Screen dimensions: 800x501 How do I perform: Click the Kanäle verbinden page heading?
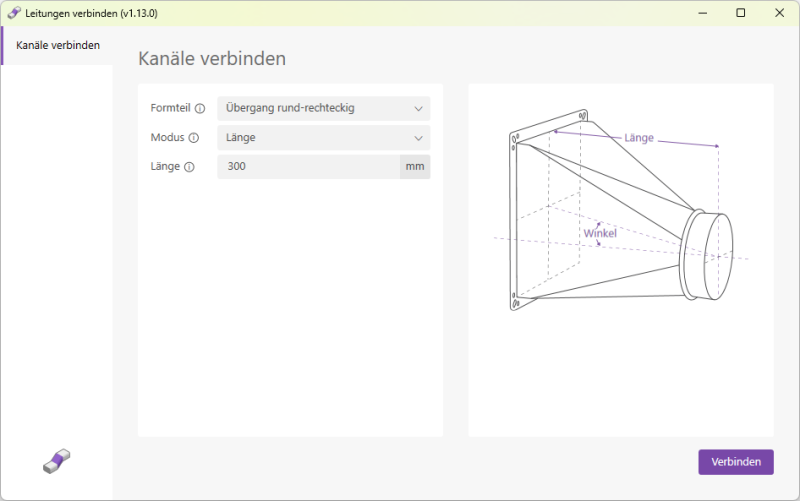pyautogui.click(x=212, y=59)
